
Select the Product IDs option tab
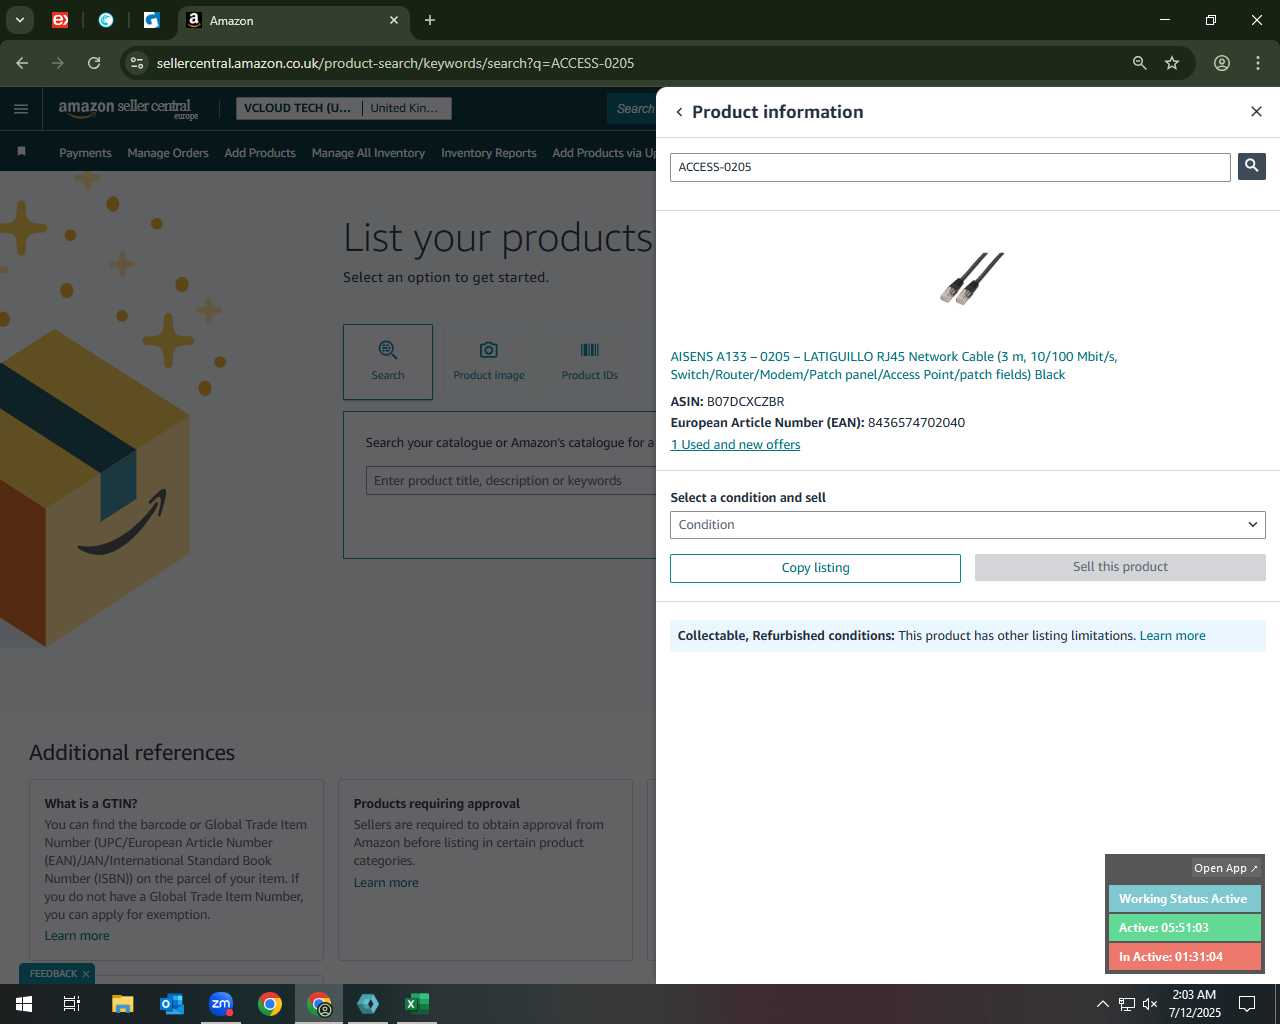coord(590,362)
